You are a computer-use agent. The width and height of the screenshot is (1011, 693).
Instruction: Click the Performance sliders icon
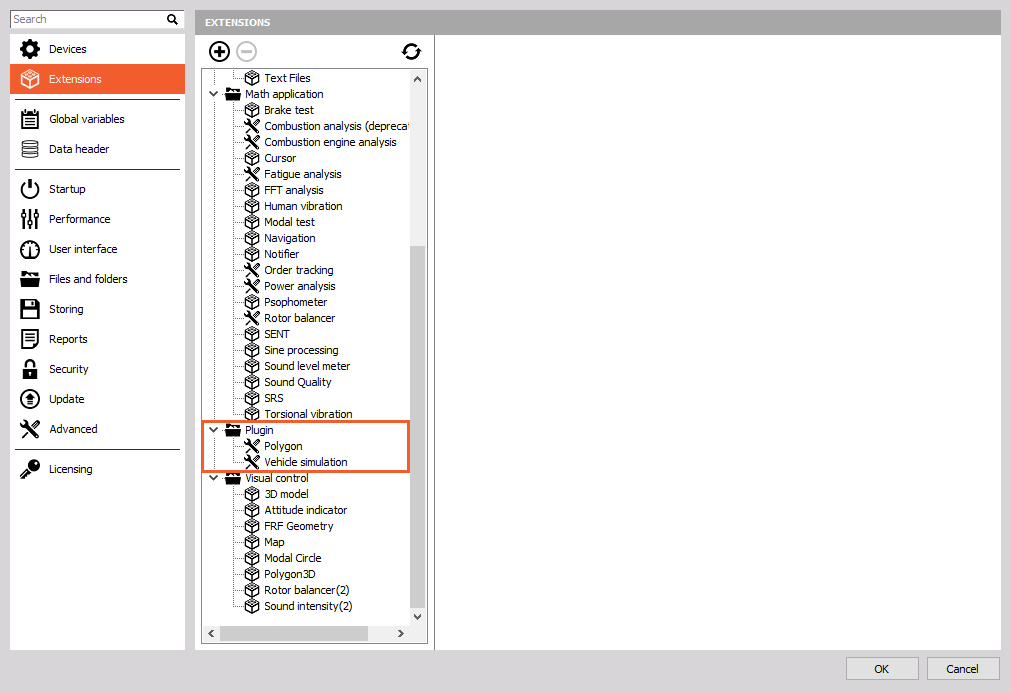click(30, 219)
